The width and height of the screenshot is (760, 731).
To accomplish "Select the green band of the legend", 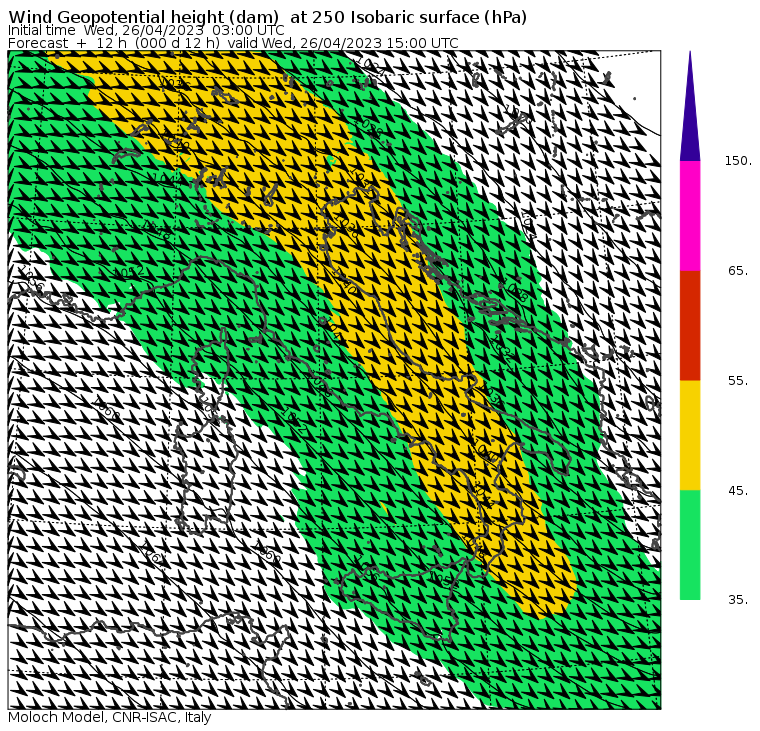I will coord(690,545).
